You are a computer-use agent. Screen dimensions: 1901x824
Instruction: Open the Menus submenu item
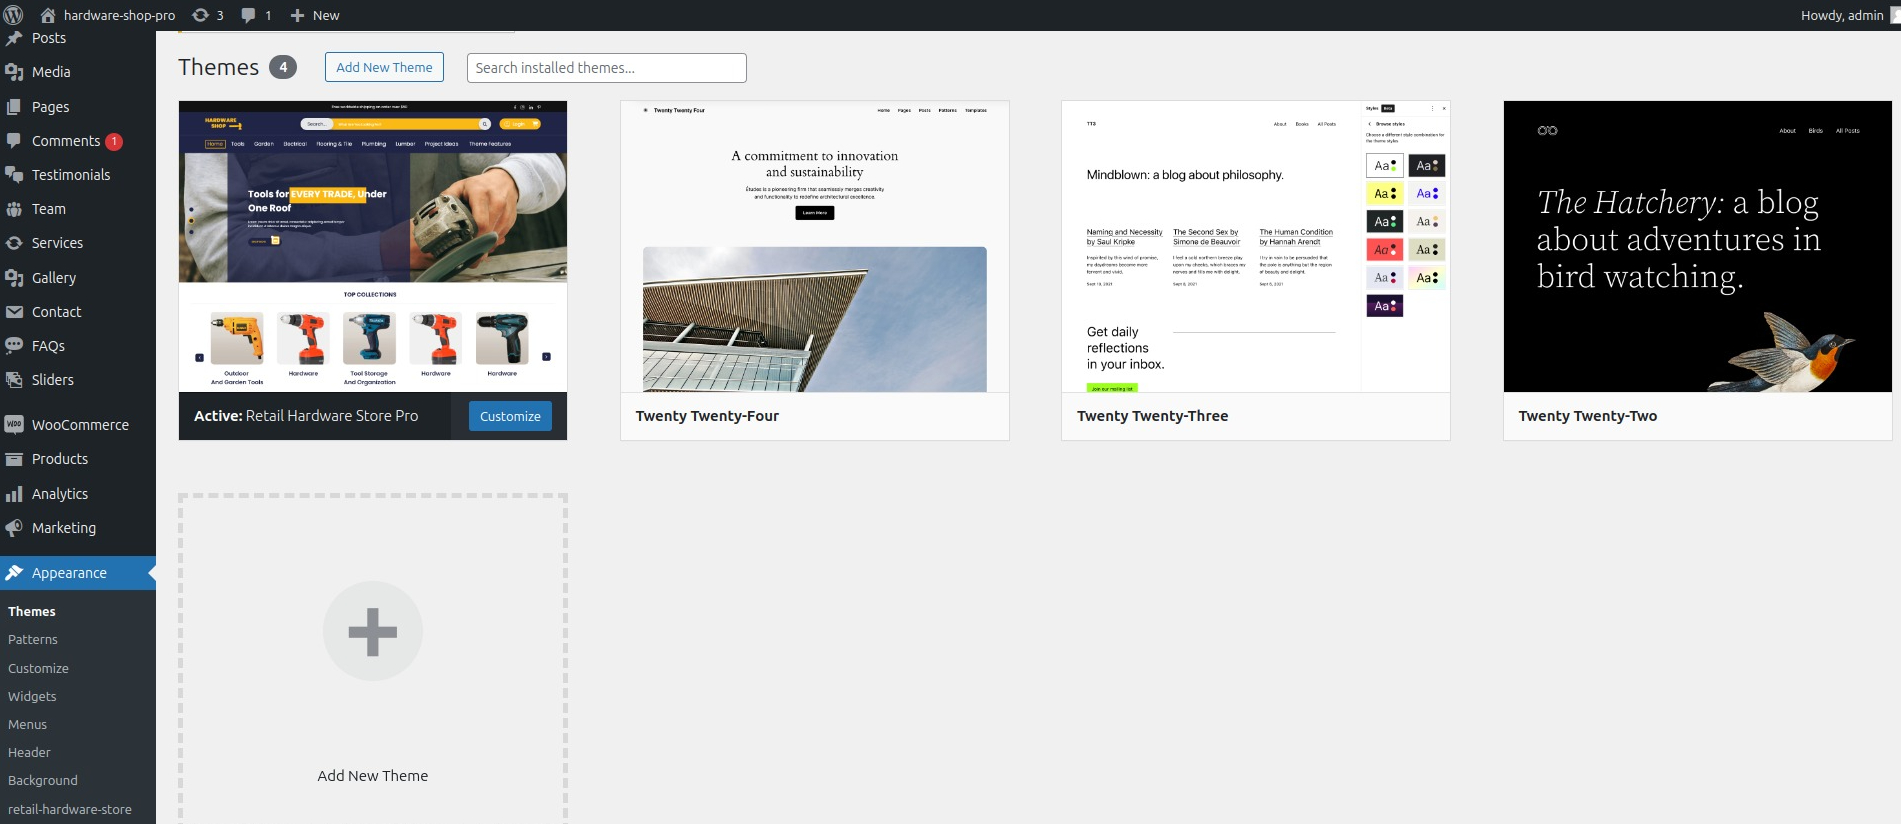tap(28, 724)
